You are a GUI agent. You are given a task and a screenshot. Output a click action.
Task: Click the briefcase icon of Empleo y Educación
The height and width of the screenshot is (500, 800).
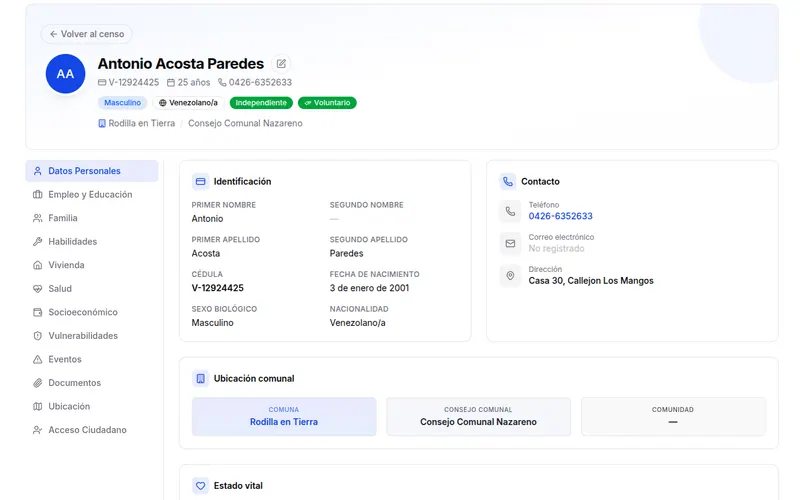tap(37, 194)
